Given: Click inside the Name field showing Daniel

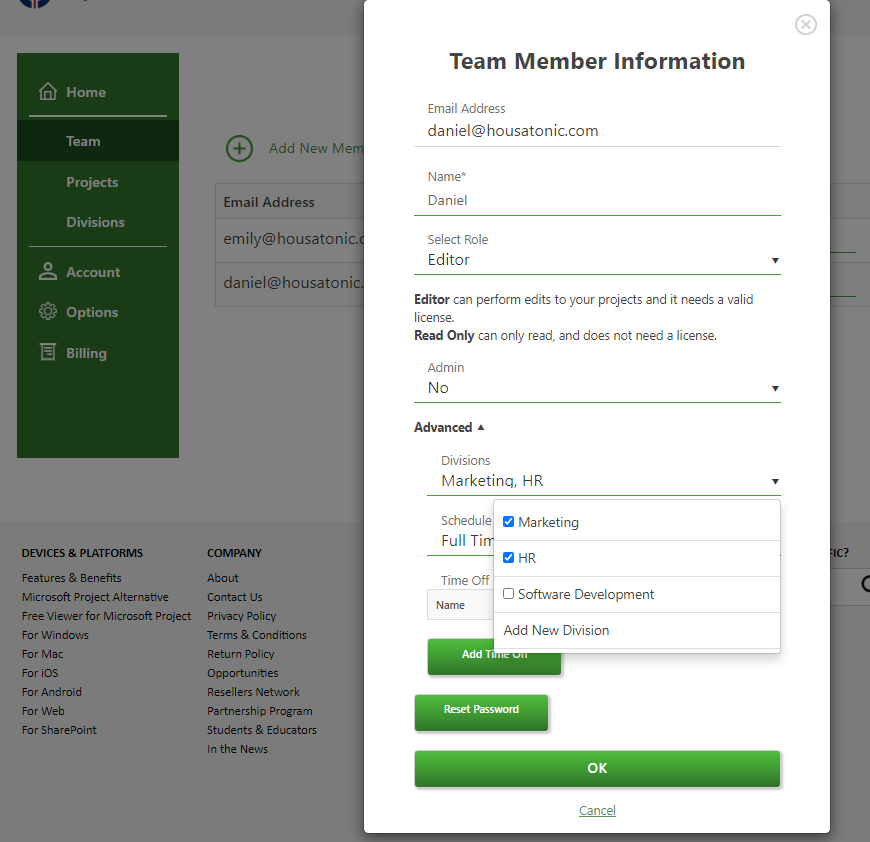Looking at the screenshot, I should 597,200.
